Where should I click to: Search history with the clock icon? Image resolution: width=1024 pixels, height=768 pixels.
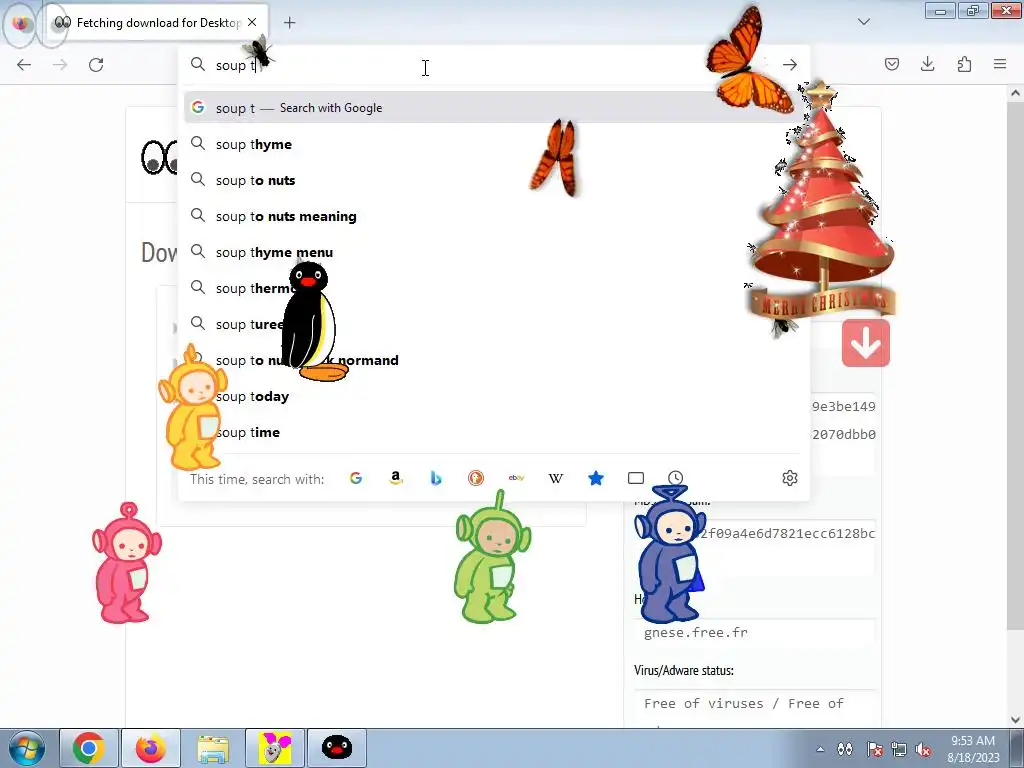click(x=675, y=478)
